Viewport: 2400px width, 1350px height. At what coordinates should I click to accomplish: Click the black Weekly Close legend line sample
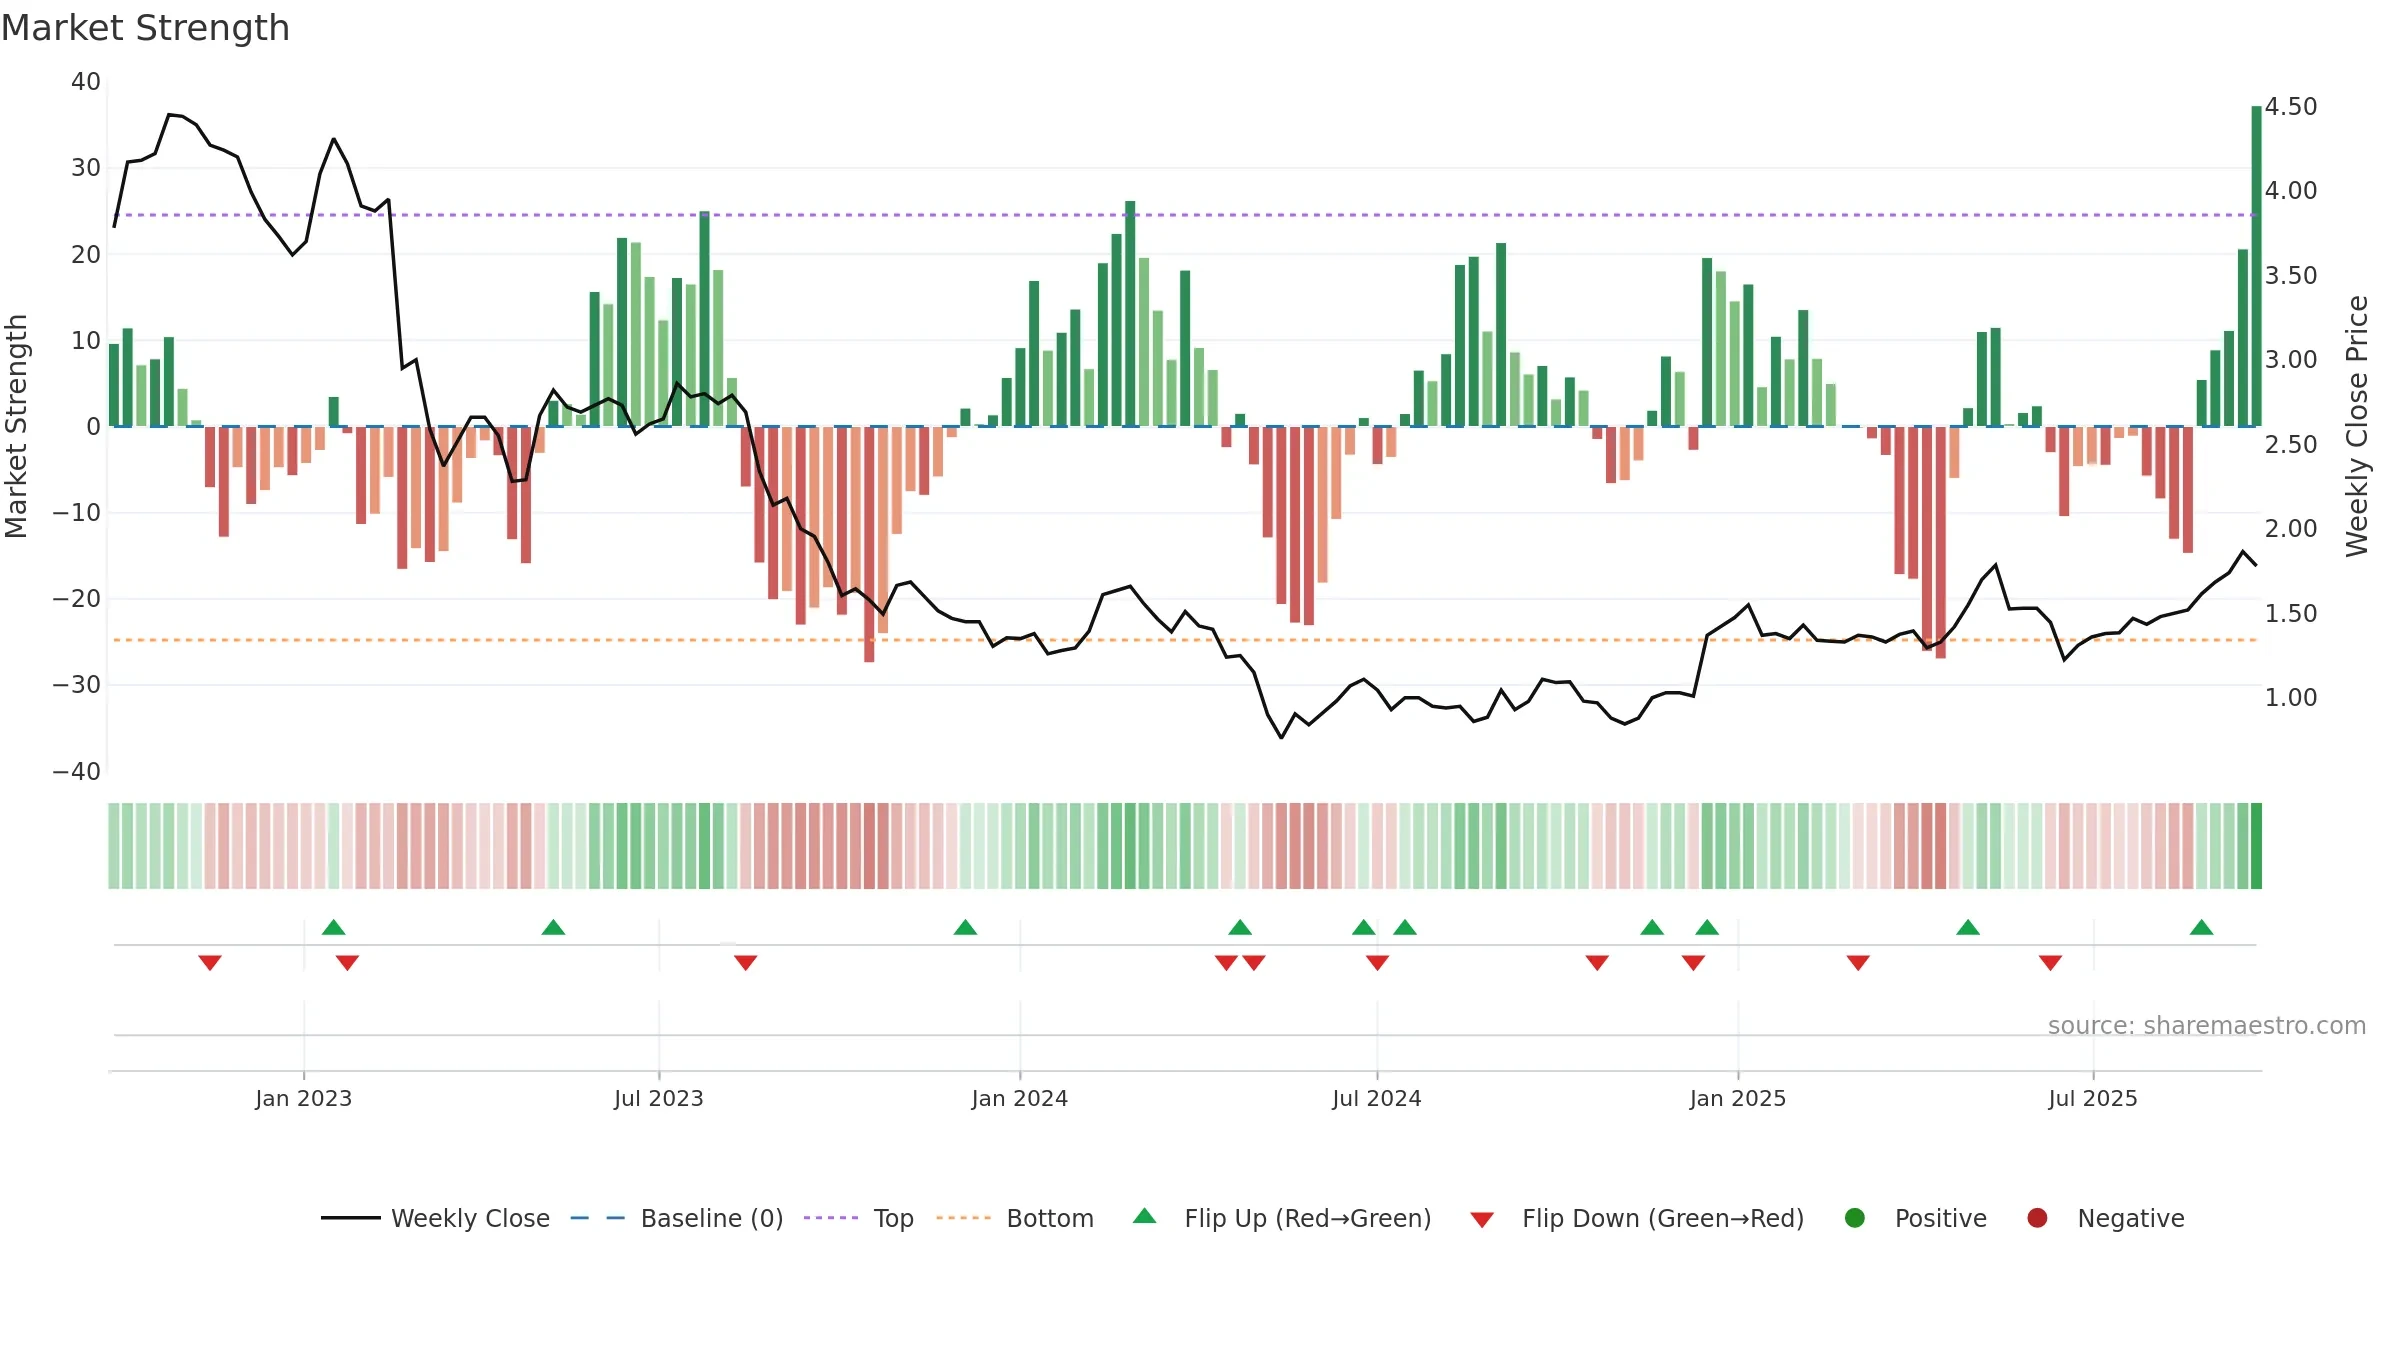351,1218
